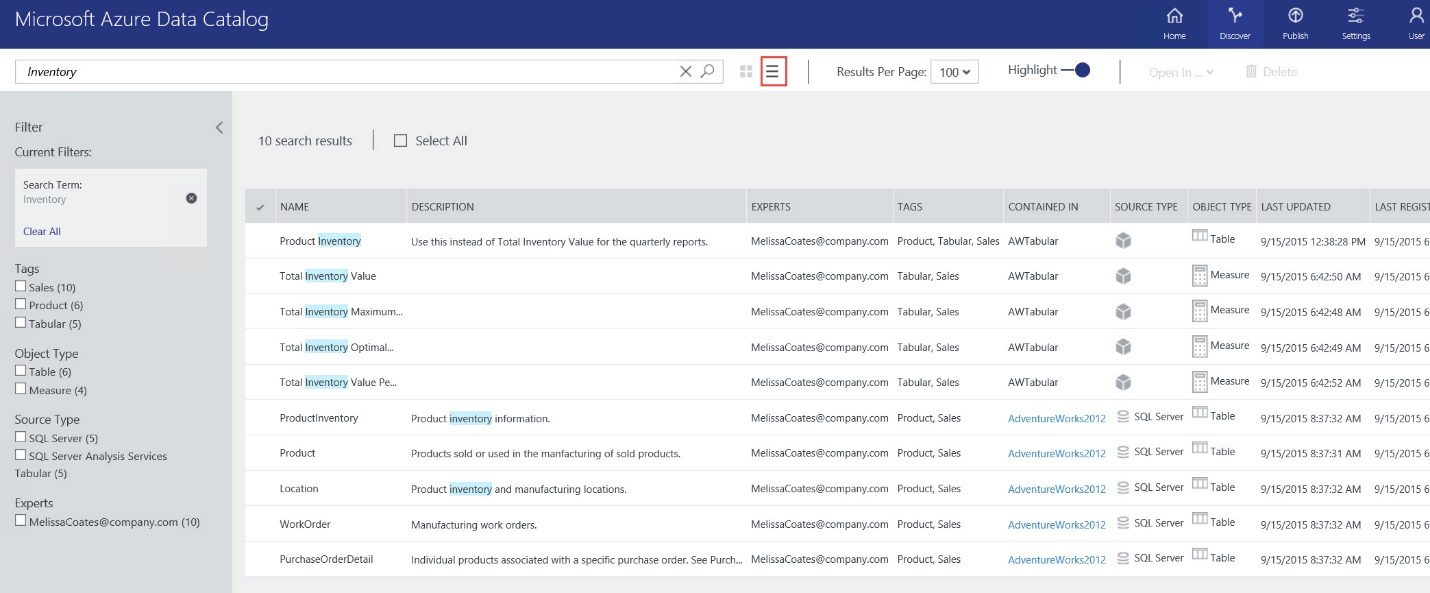Image resolution: width=1430 pixels, height=593 pixels.
Task: Click source cube icon in Total Inventory Optimal row
Action: point(1123,347)
